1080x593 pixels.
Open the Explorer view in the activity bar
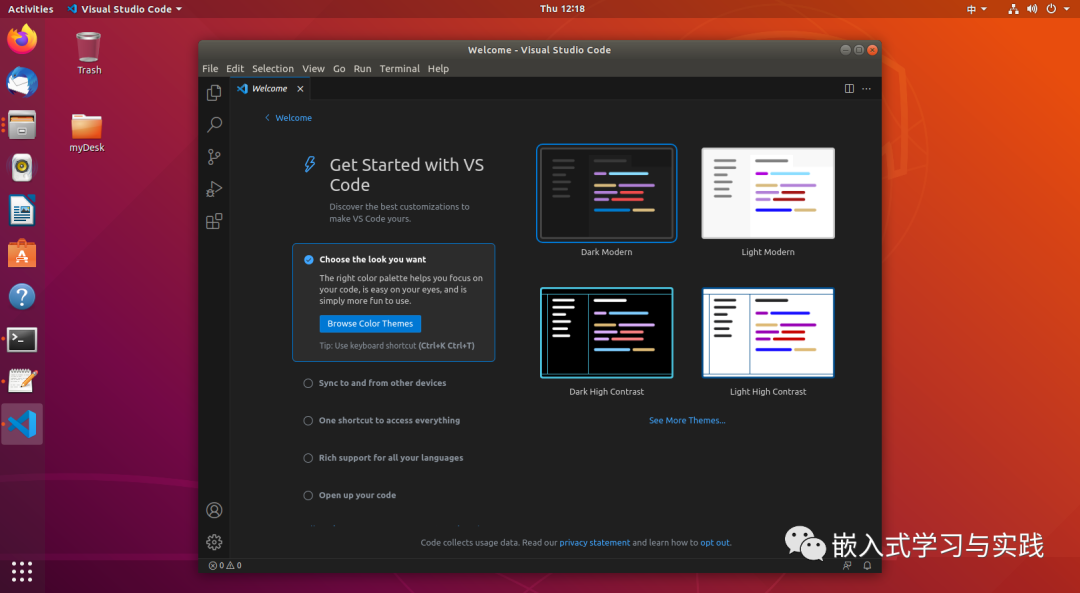tap(213, 92)
